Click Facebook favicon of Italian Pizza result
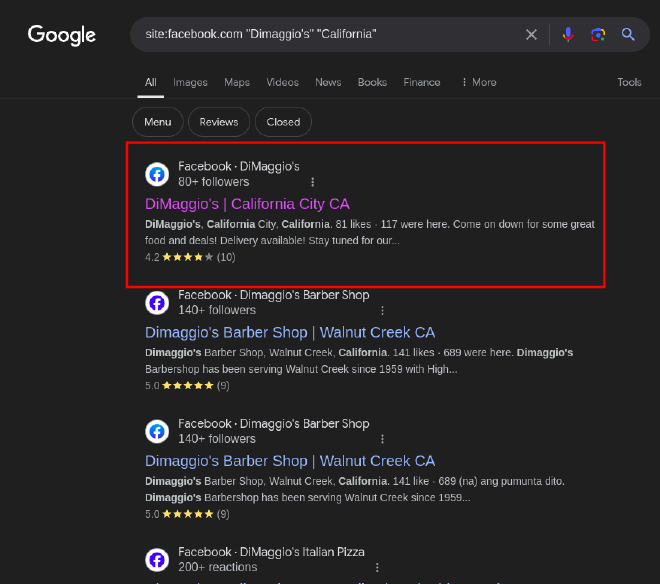Screen dimensions: 660x584 click(157, 560)
